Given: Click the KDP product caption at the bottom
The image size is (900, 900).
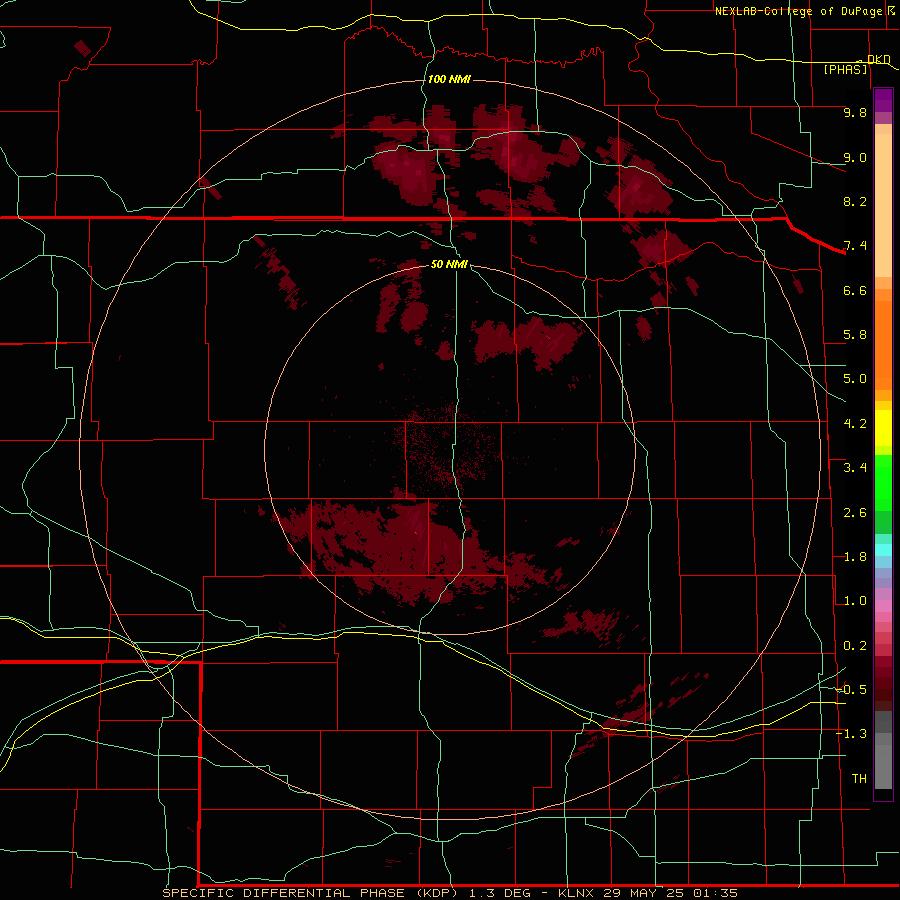Looking at the screenshot, I should coord(450,893).
